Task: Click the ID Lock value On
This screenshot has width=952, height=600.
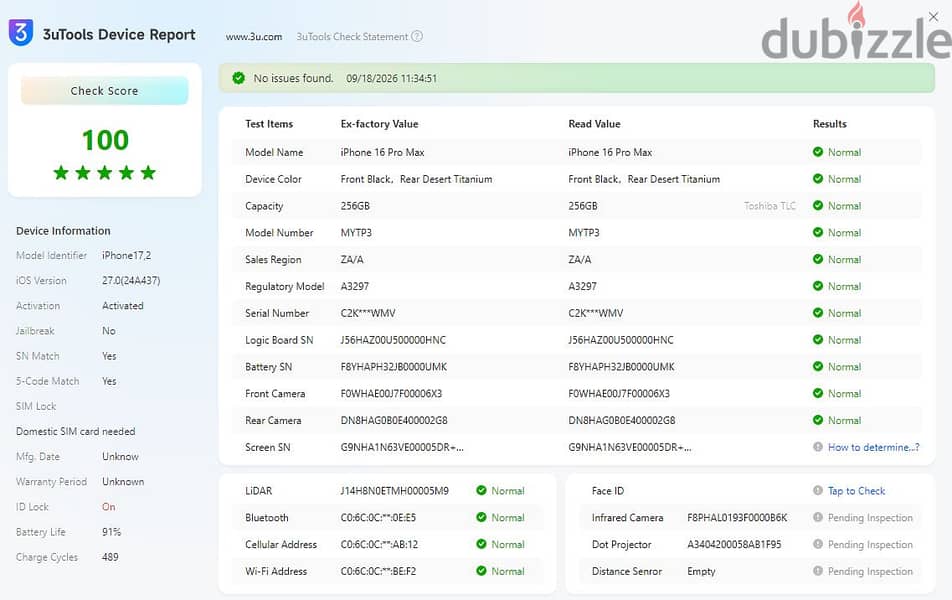Action: [109, 506]
